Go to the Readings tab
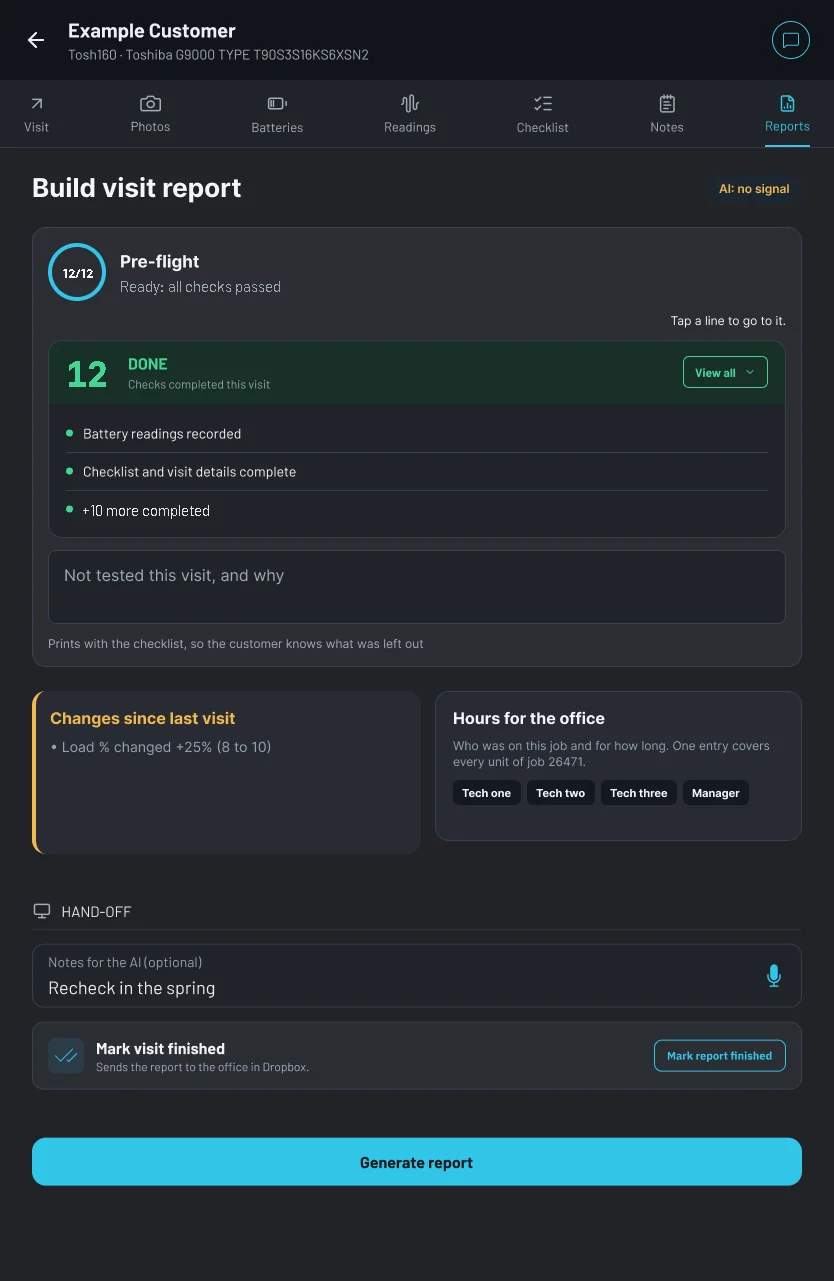 point(410,114)
